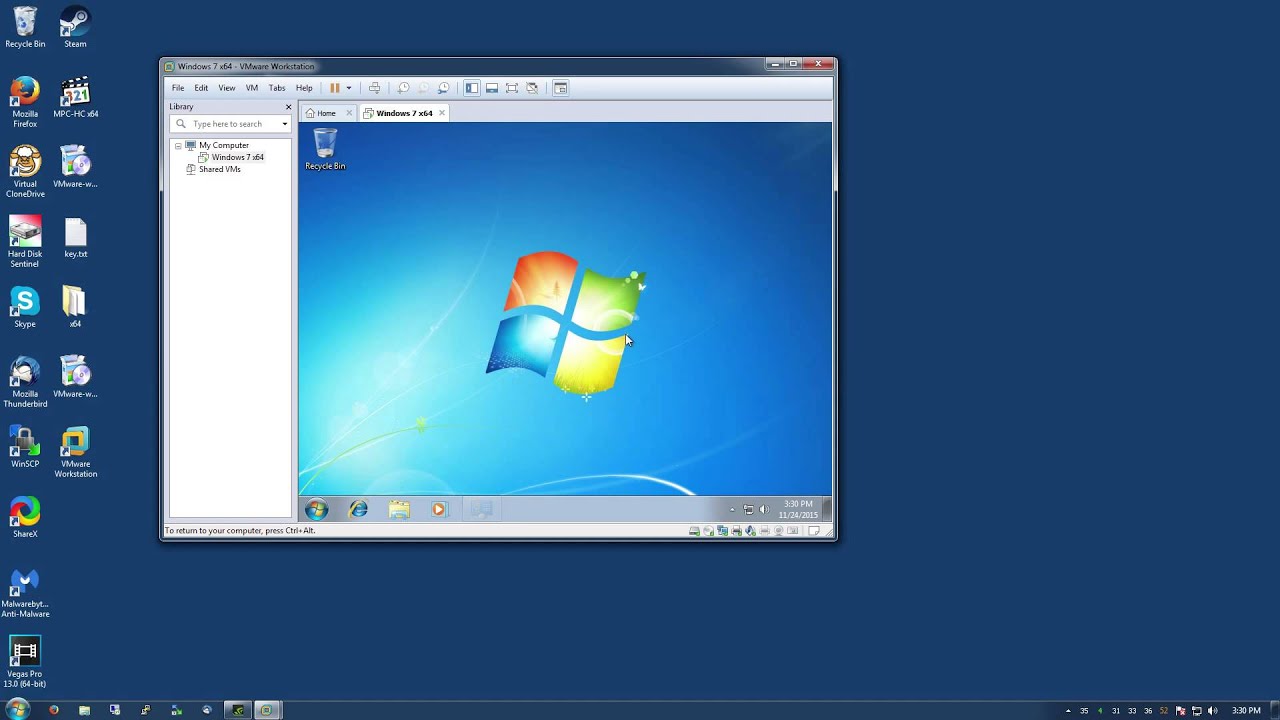Open Mozilla Thunderbird desktop shortcut
The width and height of the screenshot is (1280, 720).
point(25,382)
